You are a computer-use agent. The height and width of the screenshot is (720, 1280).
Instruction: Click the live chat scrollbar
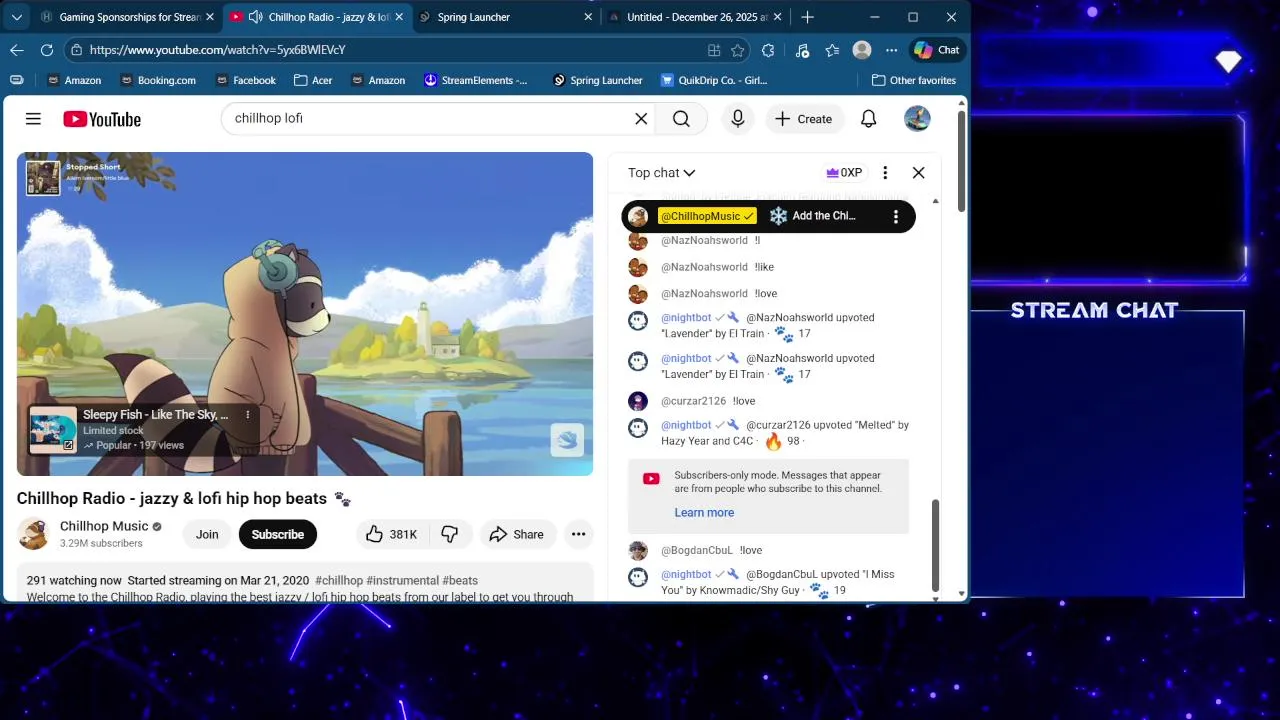tap(936, 545)
